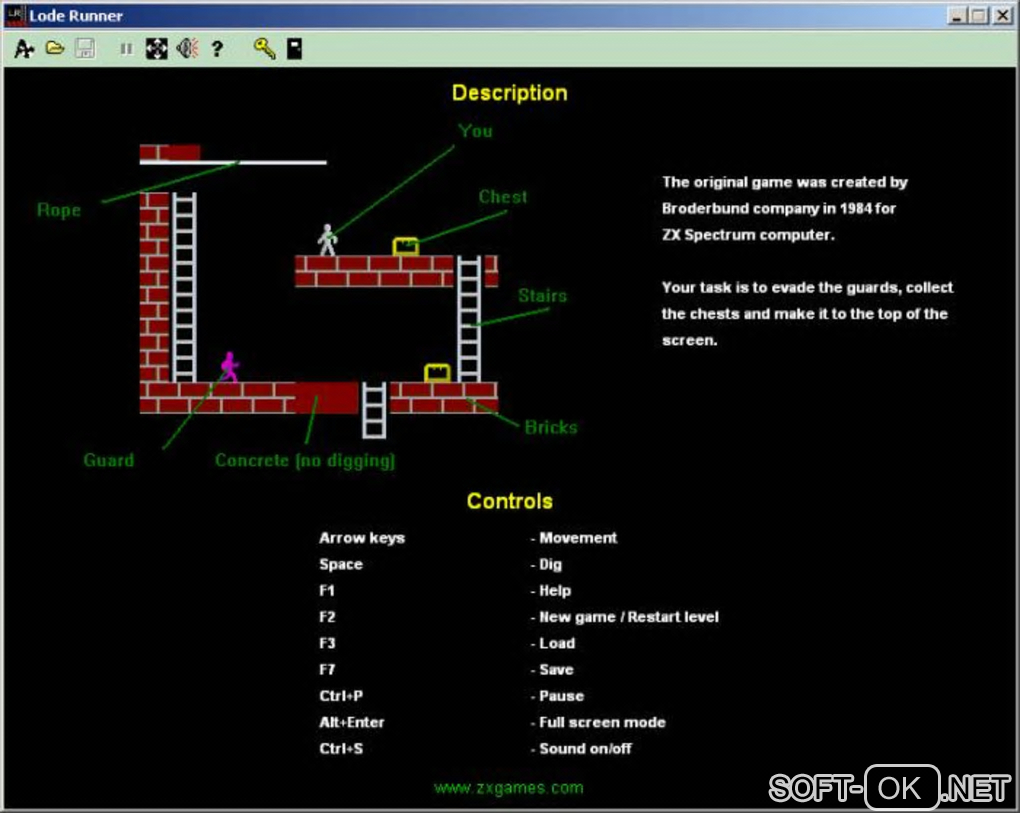Minimize the Lode Runner window
This screenshot has width=1020, height=813.
click(x=956, y=16)
